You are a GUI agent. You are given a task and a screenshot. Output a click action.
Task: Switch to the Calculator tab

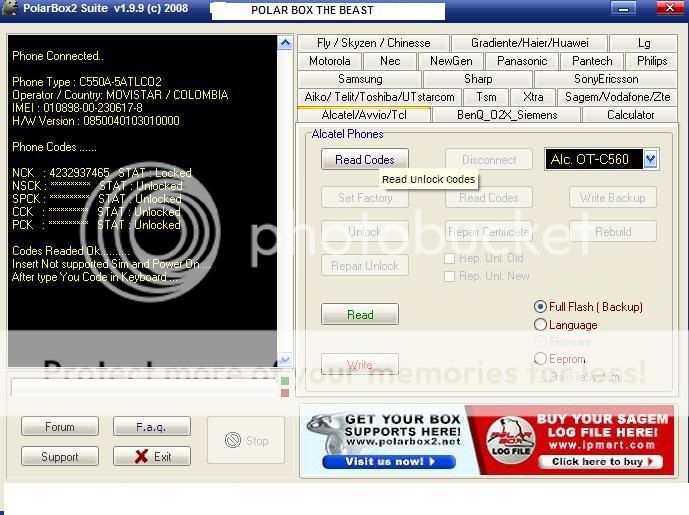click(630, 115)
